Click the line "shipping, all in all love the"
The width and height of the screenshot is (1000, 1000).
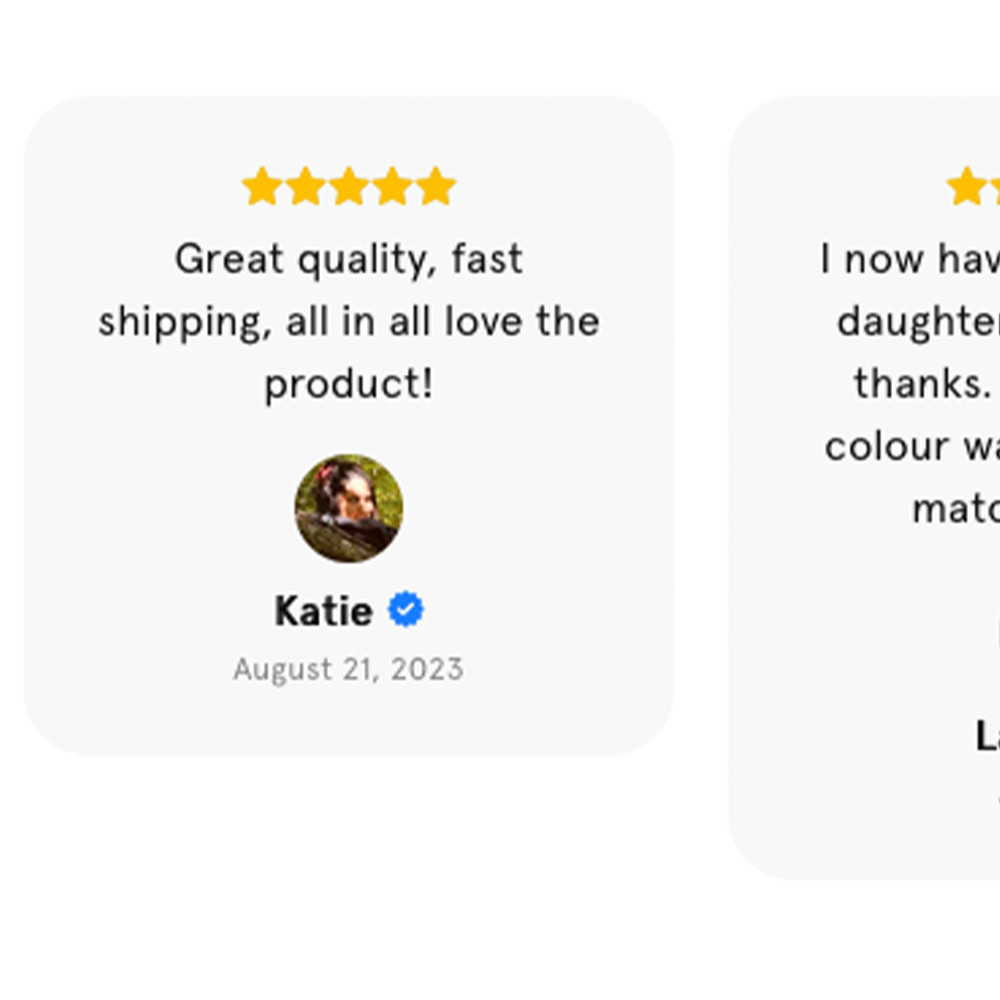pos(349,322)
